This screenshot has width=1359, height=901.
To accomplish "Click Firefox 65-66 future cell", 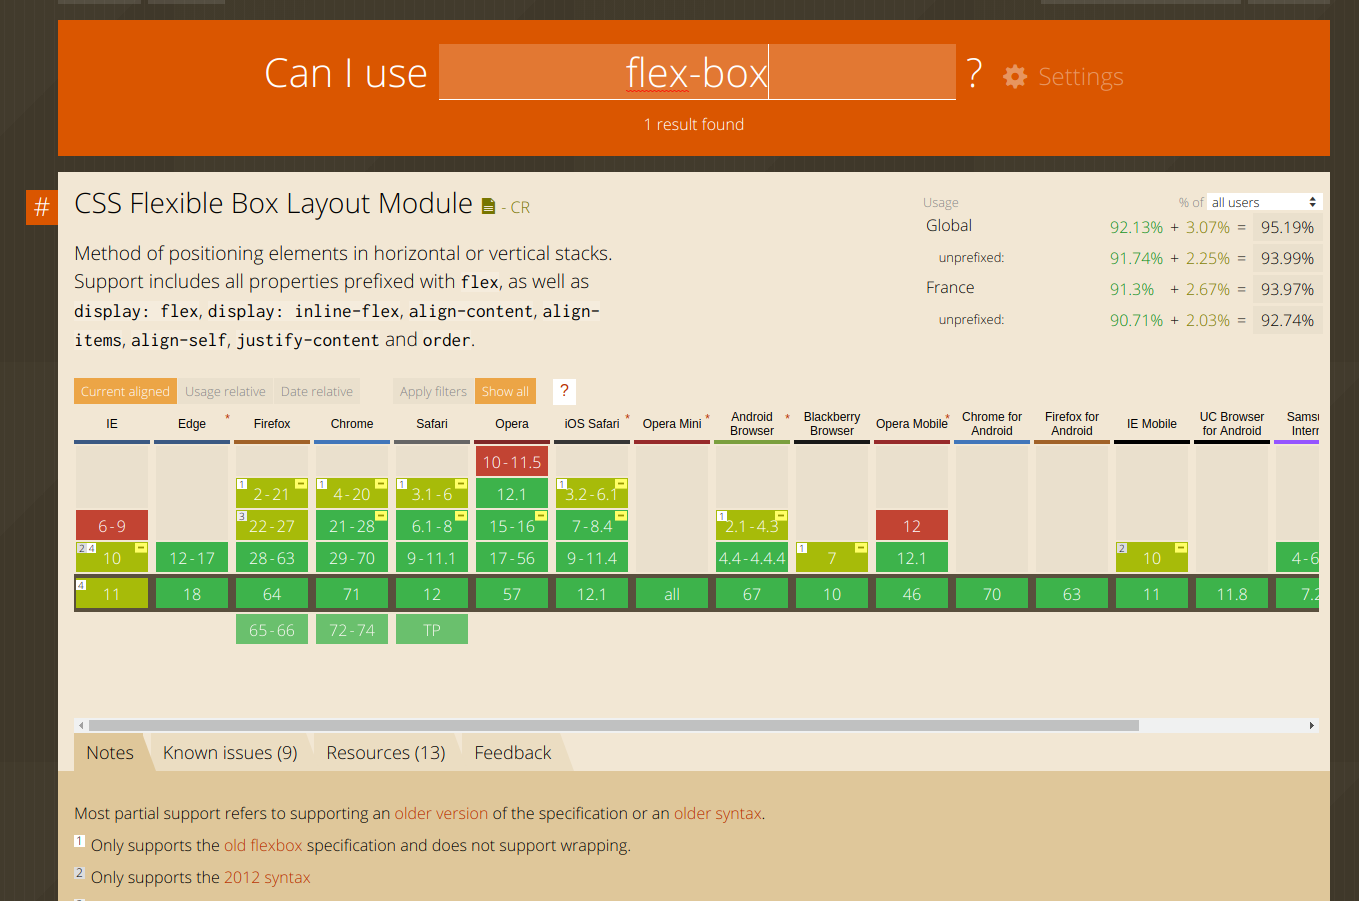I will [x=272, y=630].
